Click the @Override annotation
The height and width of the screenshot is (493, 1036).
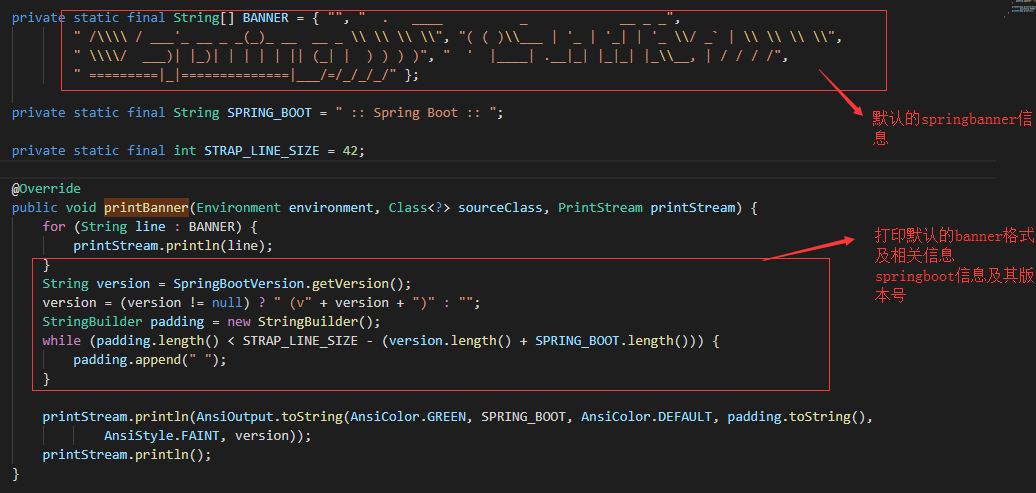click(46, 189)
